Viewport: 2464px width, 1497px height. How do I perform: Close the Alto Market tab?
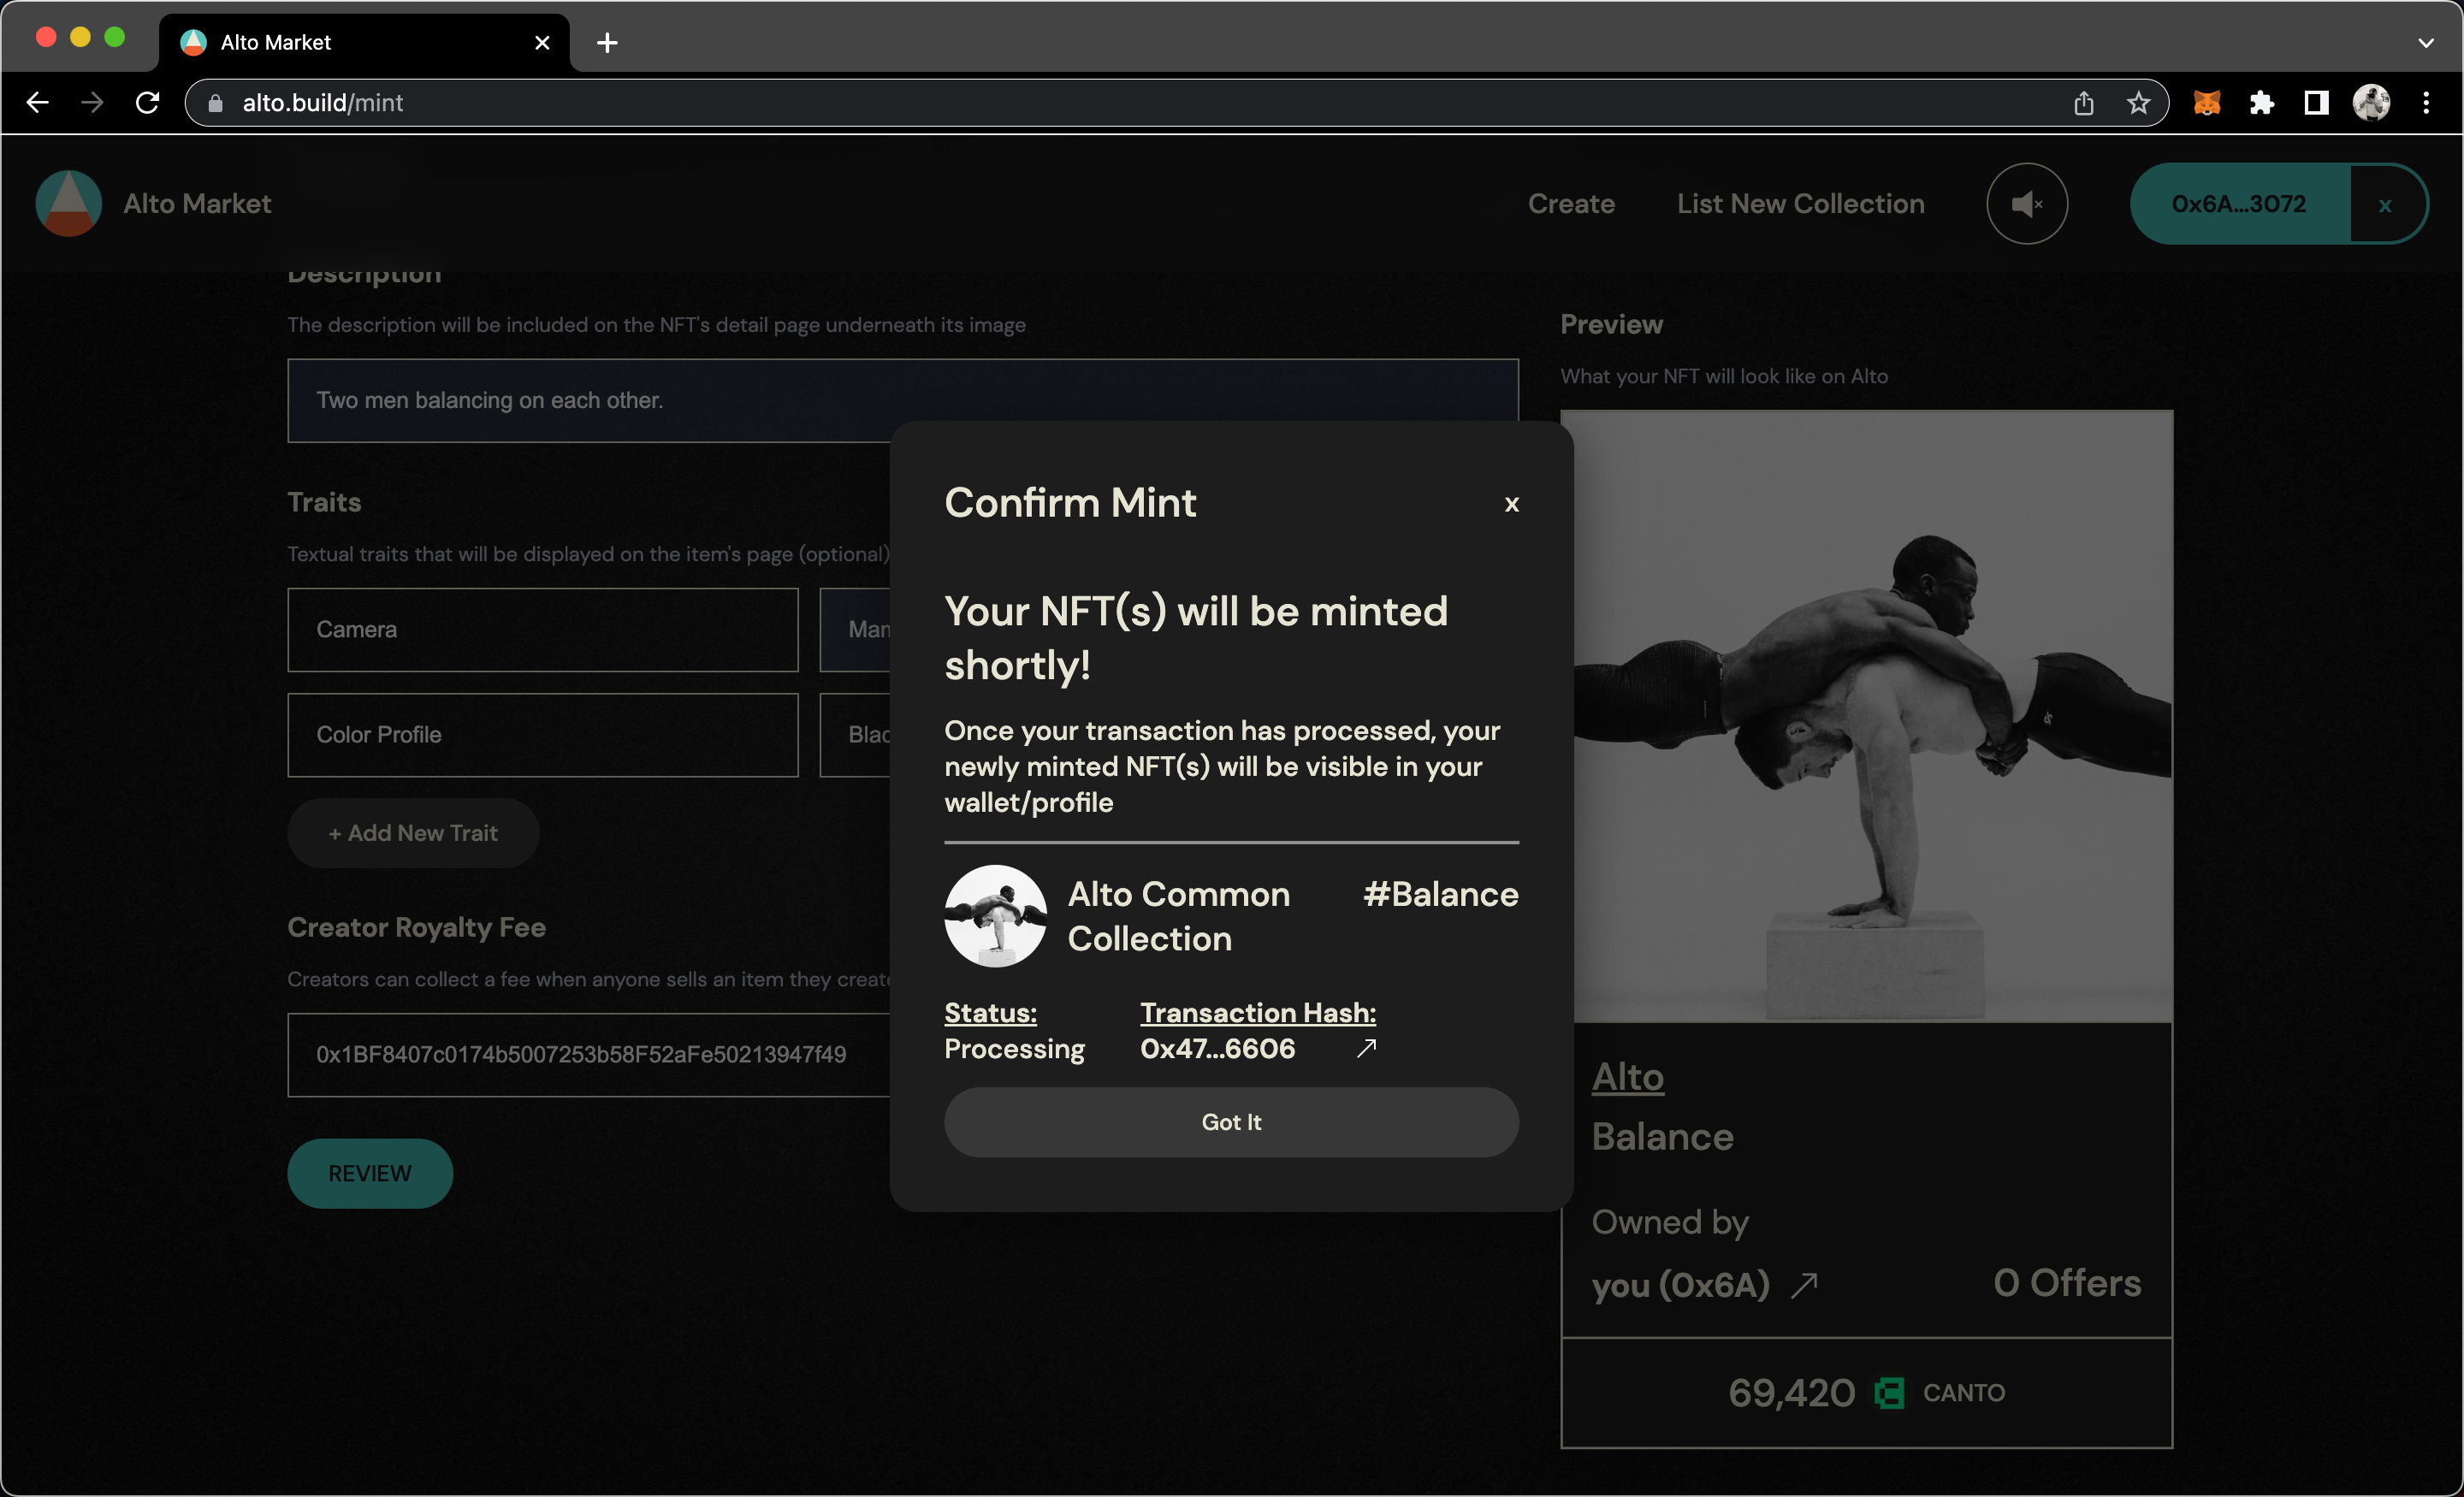tap(542, 42)
